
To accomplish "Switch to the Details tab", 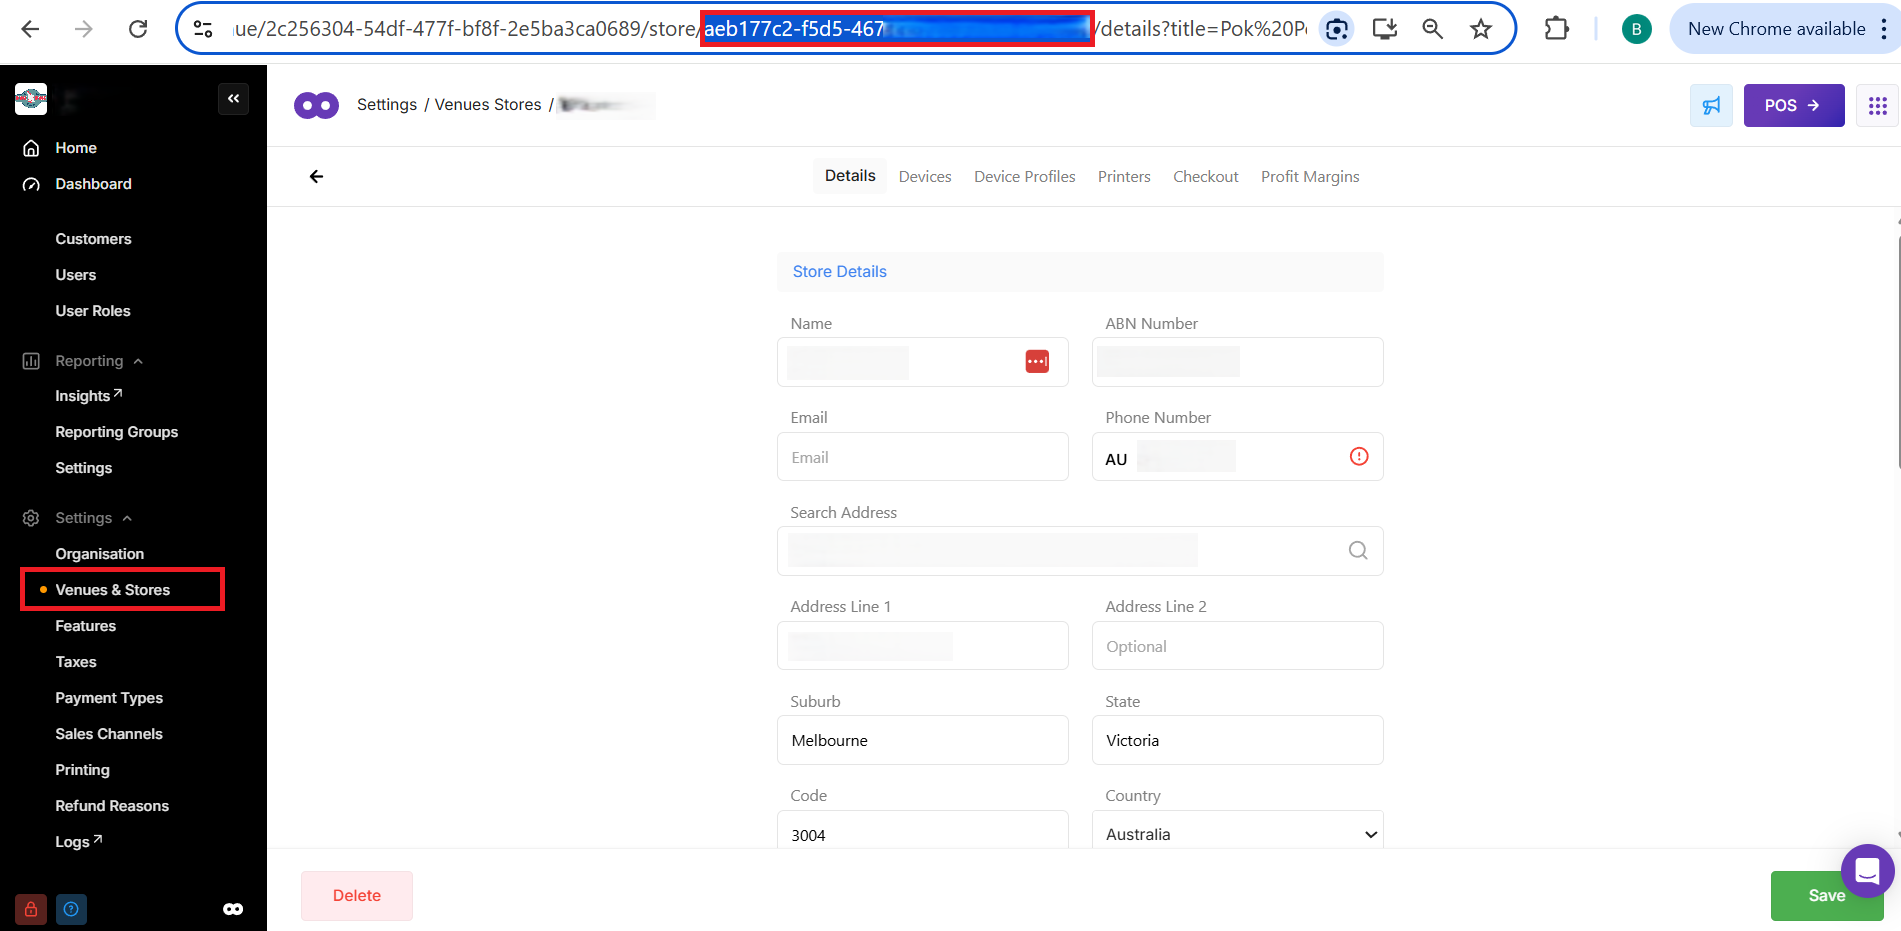I will coord(850,176).
